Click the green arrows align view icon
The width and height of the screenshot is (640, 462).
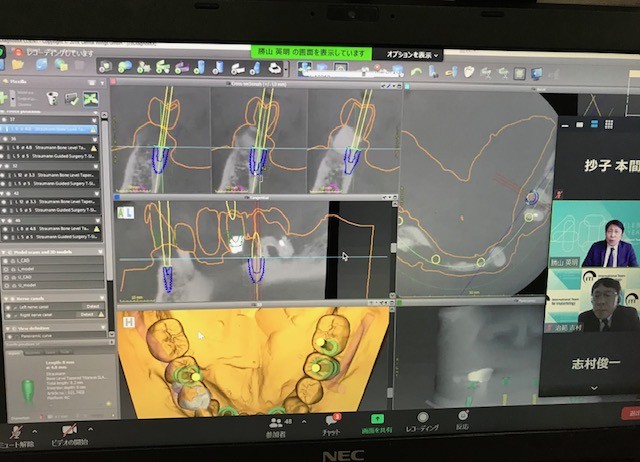pyautogui.click(x=91, y=99)
